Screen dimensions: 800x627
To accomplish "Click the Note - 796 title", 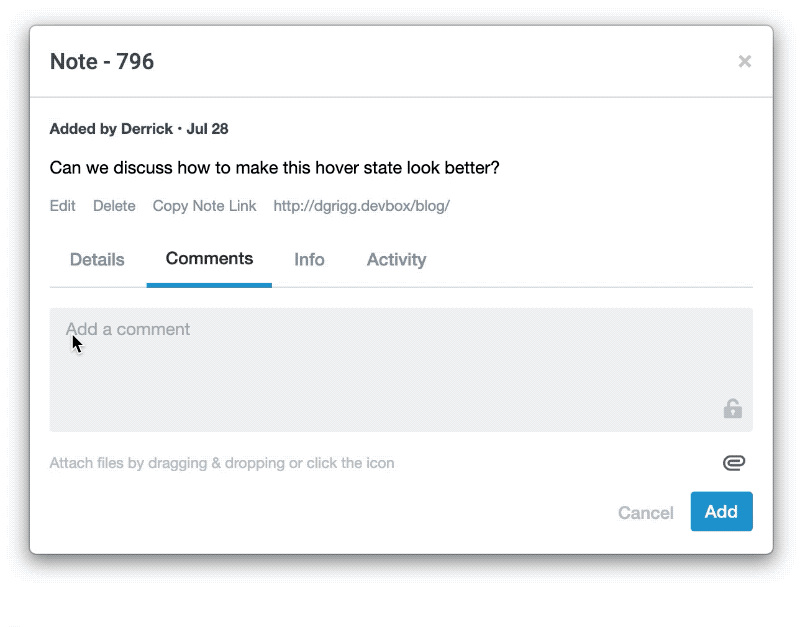I will tap(102, 61).
